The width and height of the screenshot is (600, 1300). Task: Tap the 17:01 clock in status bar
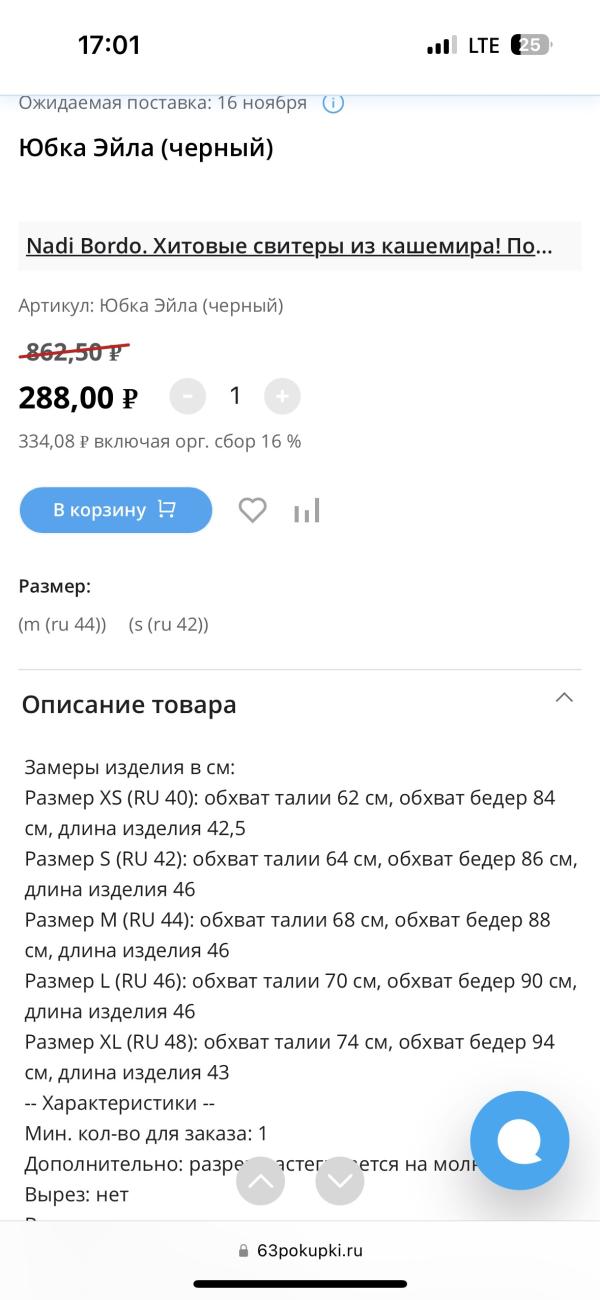coord(109,45)
